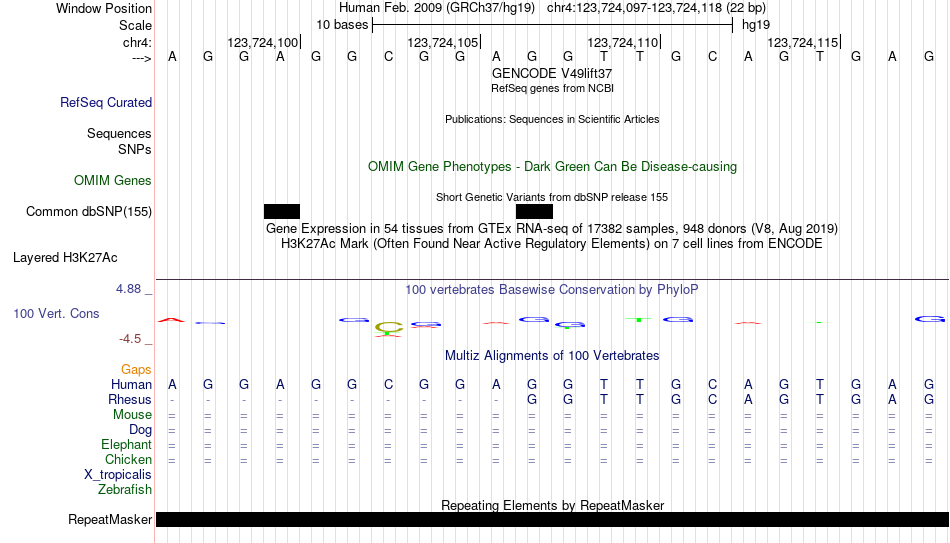Click the chr4: base position label
950x543 pixels.
(x=138, y=42)
